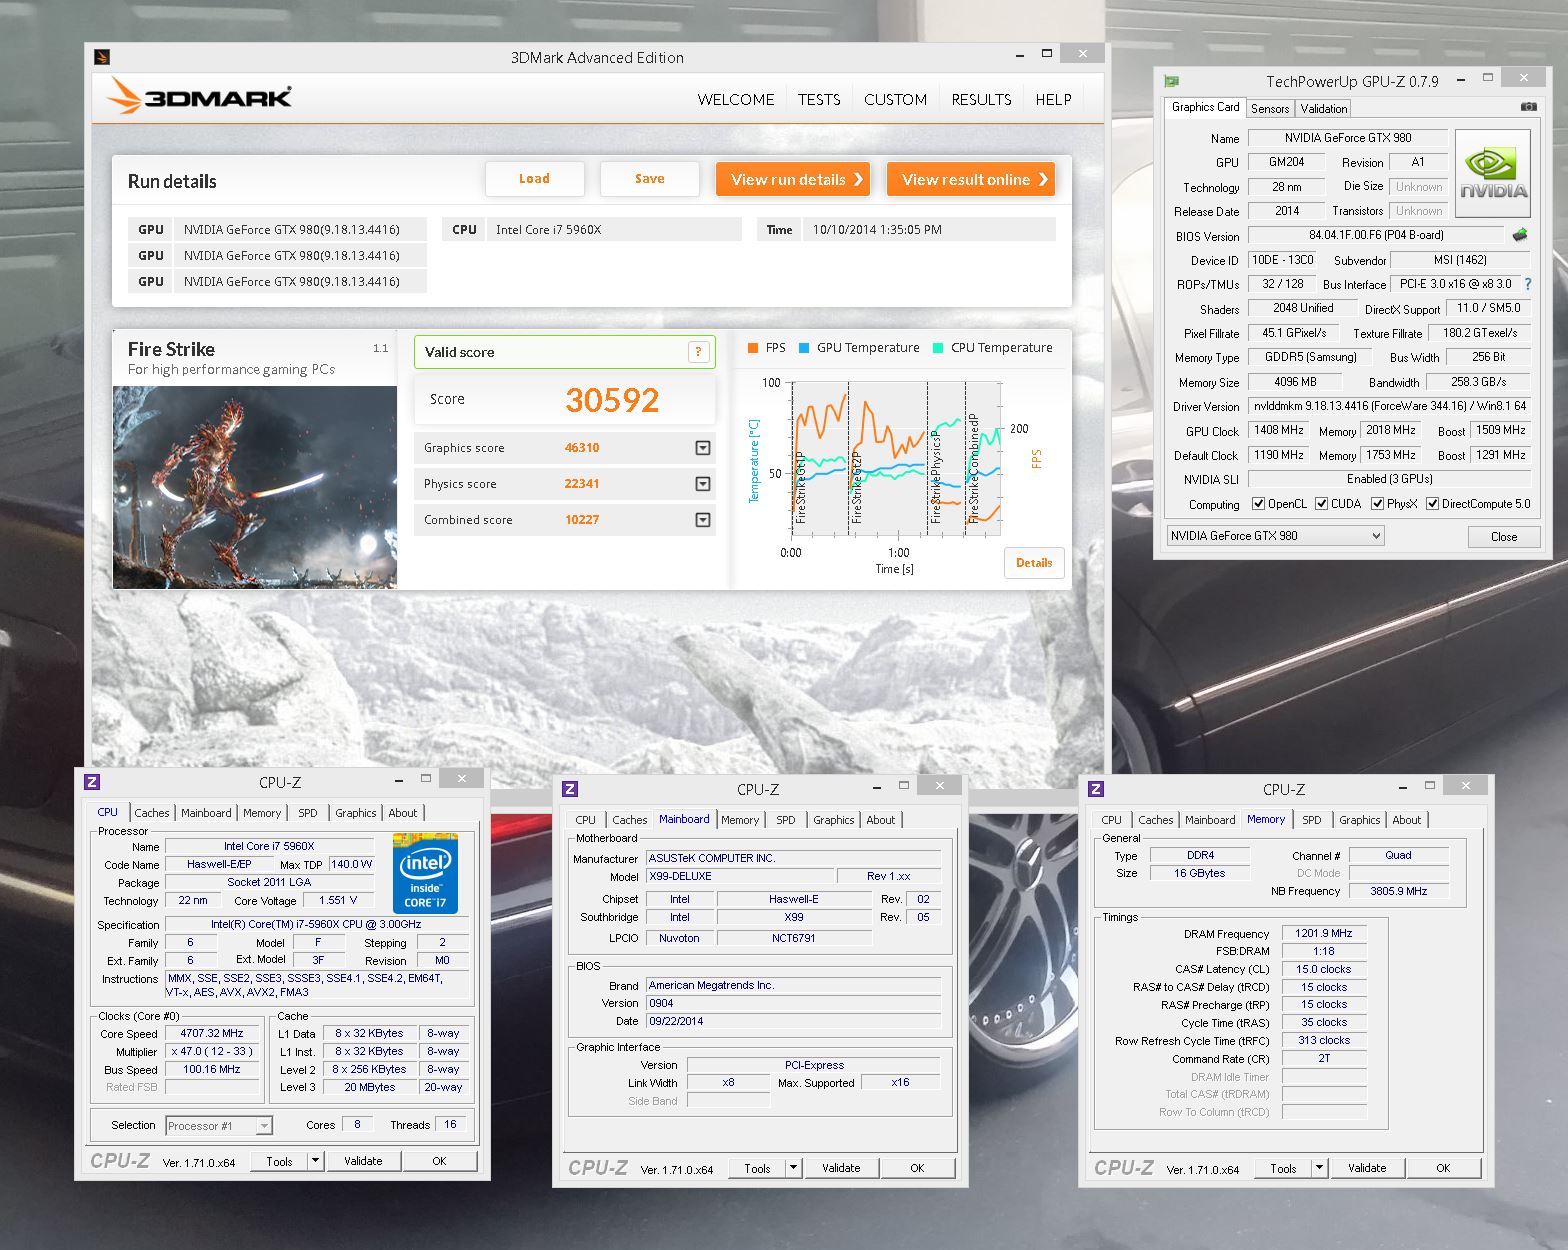
Task: Click the Details button below the chart
Action: [x=1034, y=563]
